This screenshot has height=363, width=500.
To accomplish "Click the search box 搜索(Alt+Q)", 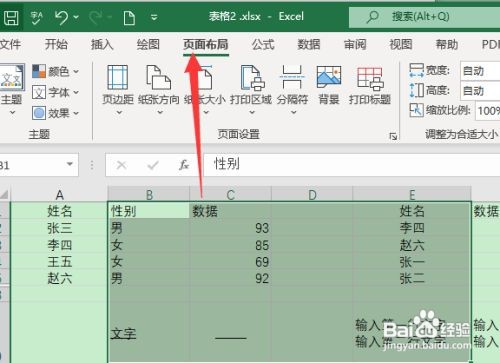I will 424,17.
